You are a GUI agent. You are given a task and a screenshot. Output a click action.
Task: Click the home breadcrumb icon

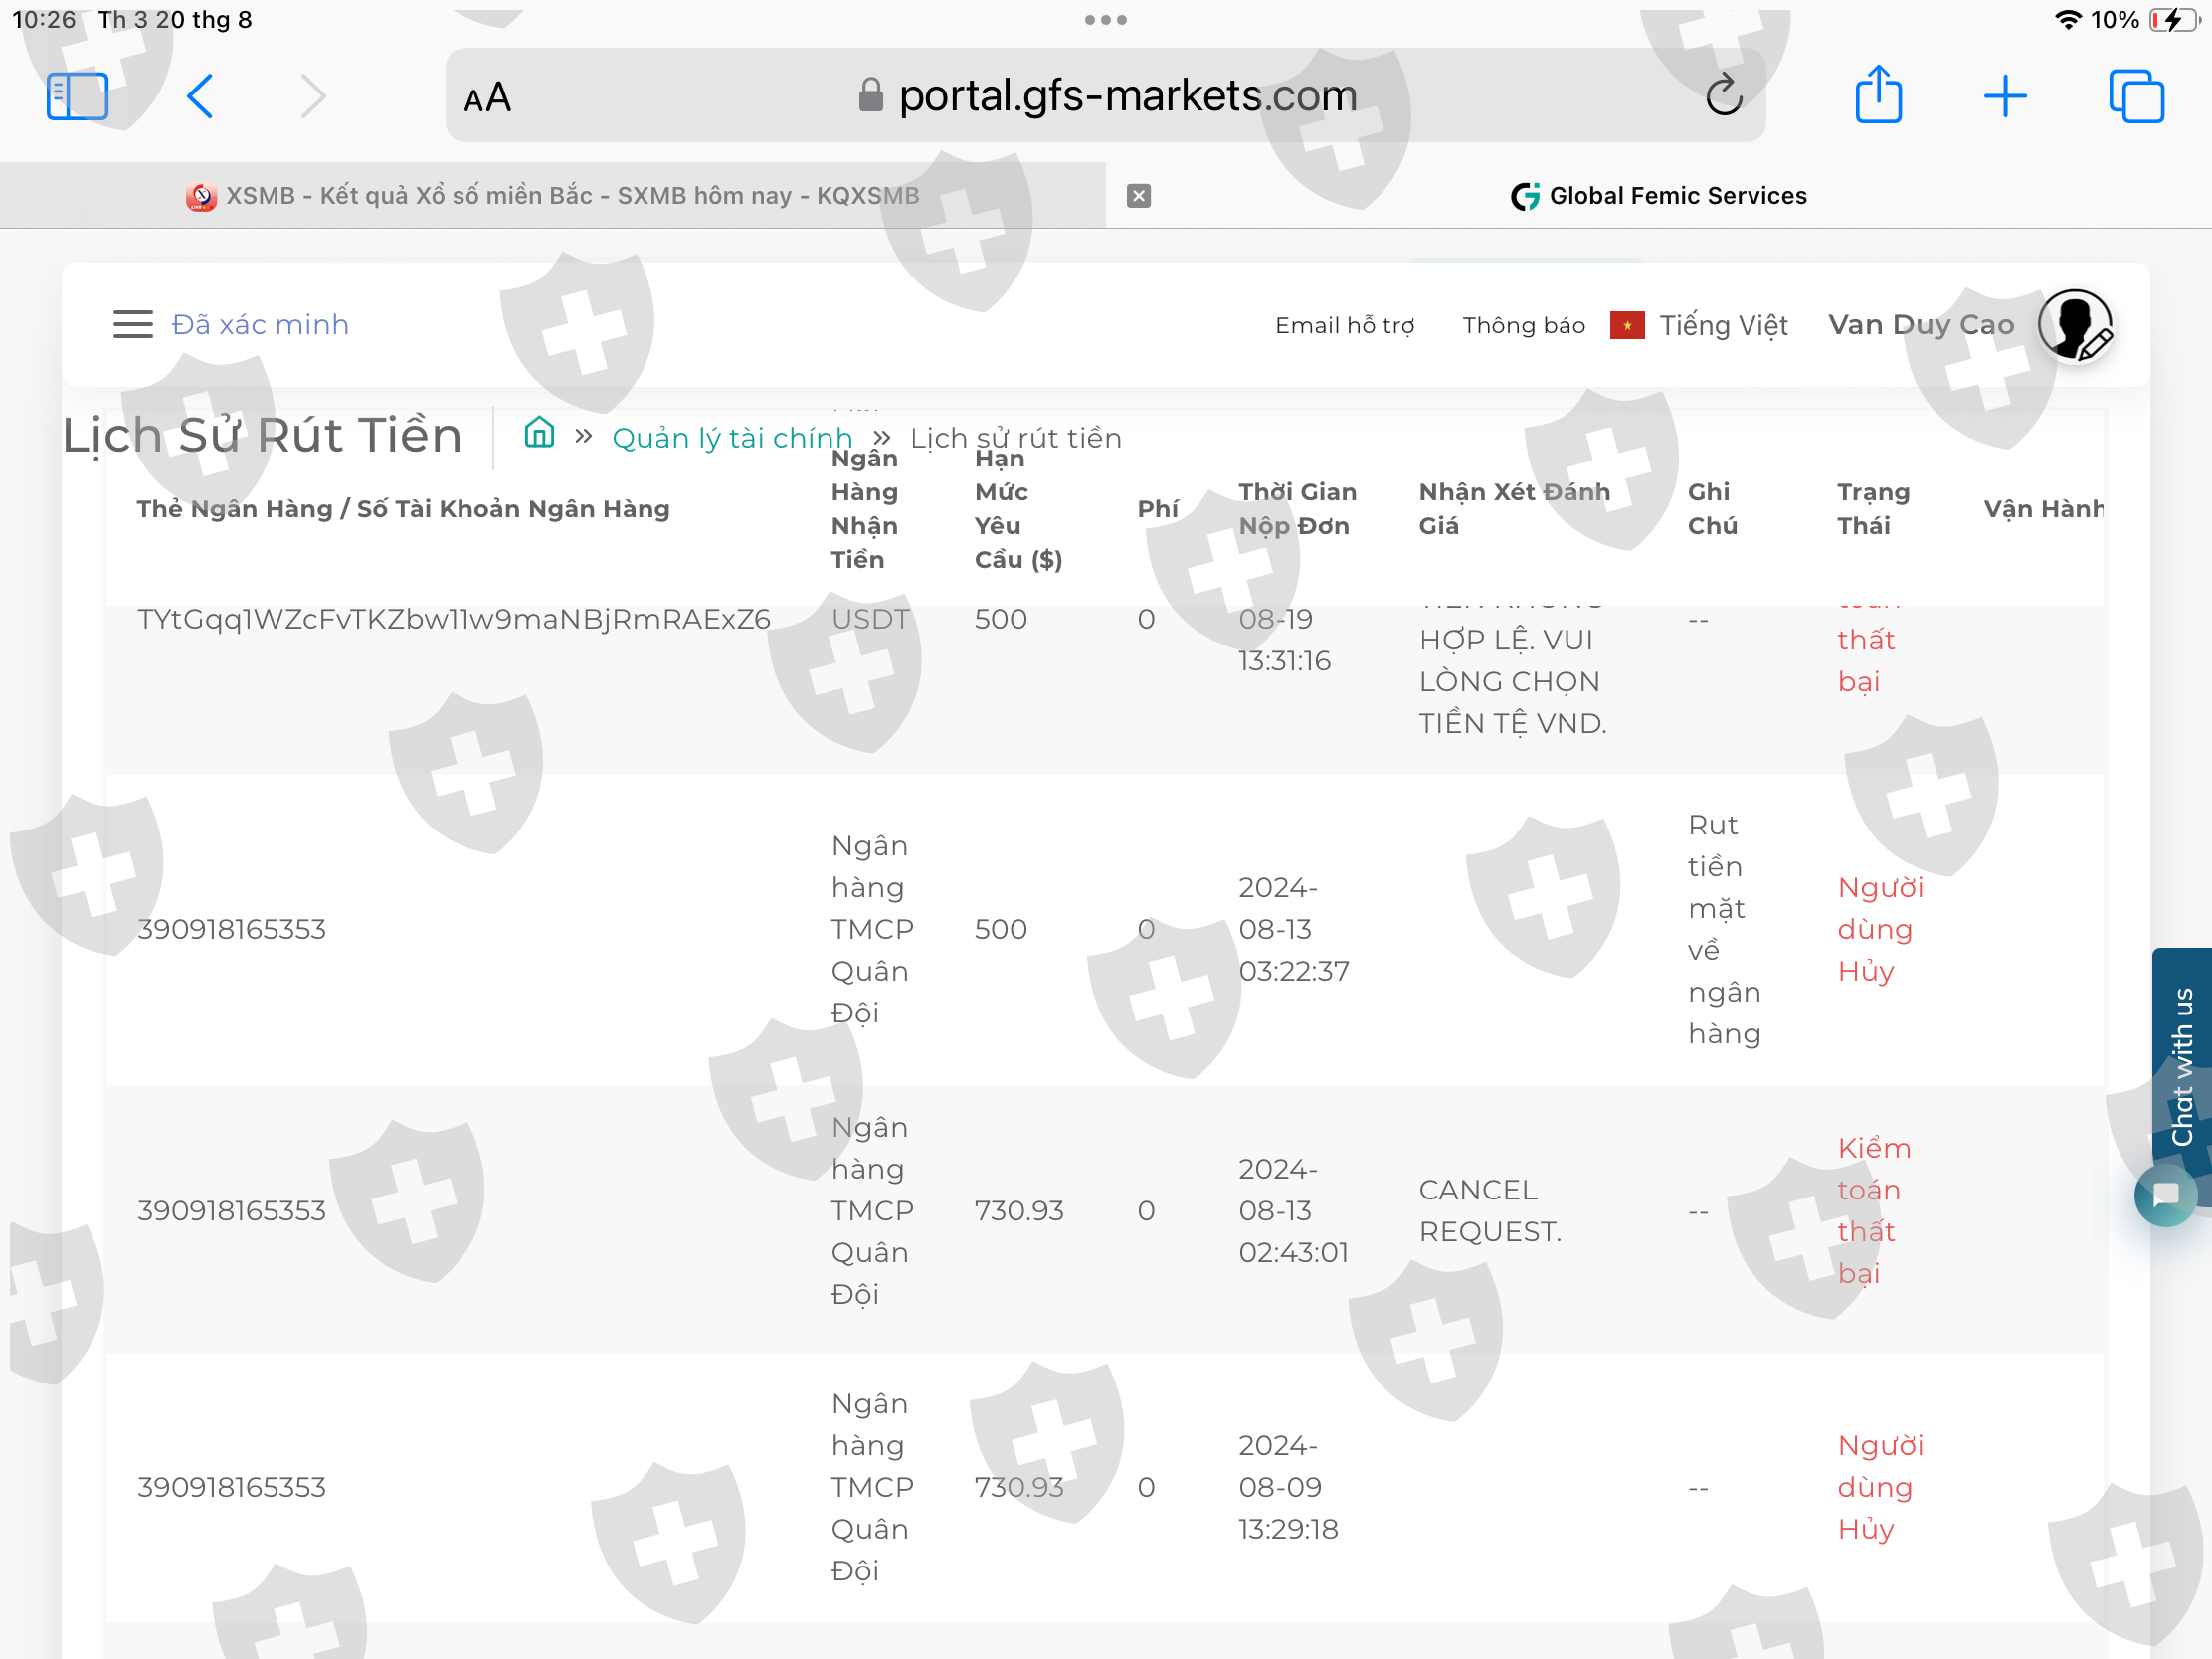pyautogui.click(x=539, y=434)
